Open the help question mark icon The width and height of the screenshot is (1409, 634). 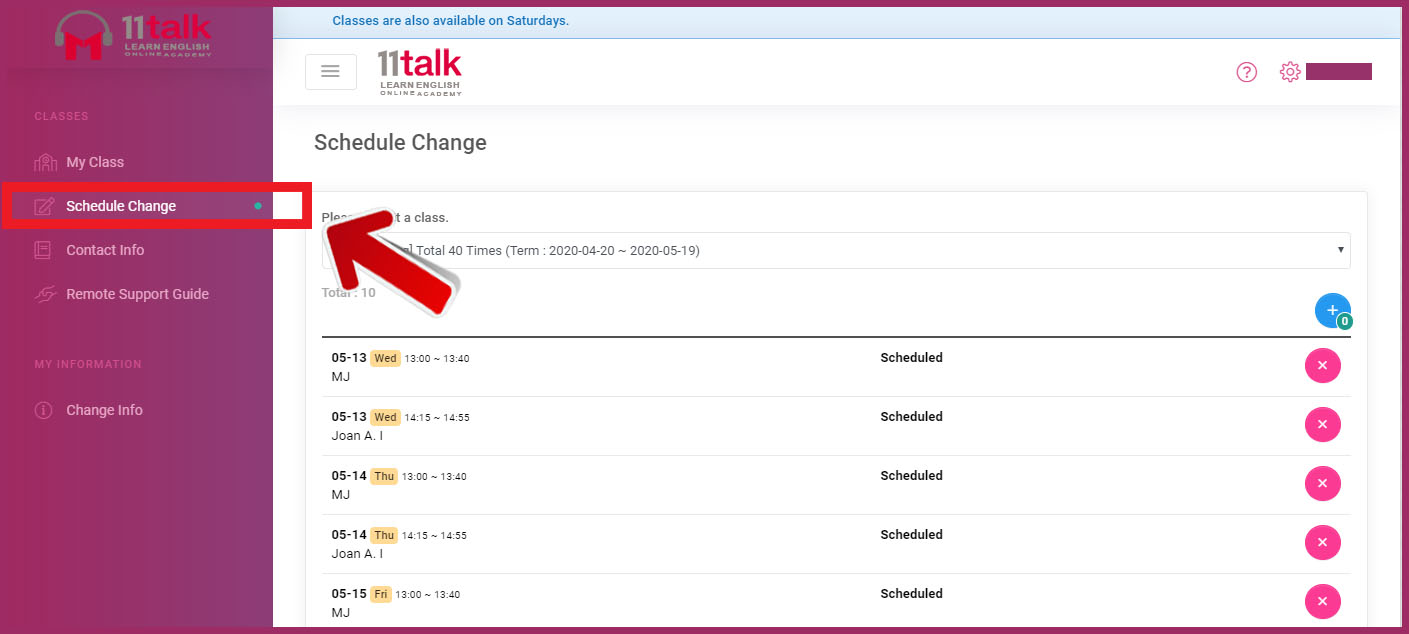(x=1246, y=72)
